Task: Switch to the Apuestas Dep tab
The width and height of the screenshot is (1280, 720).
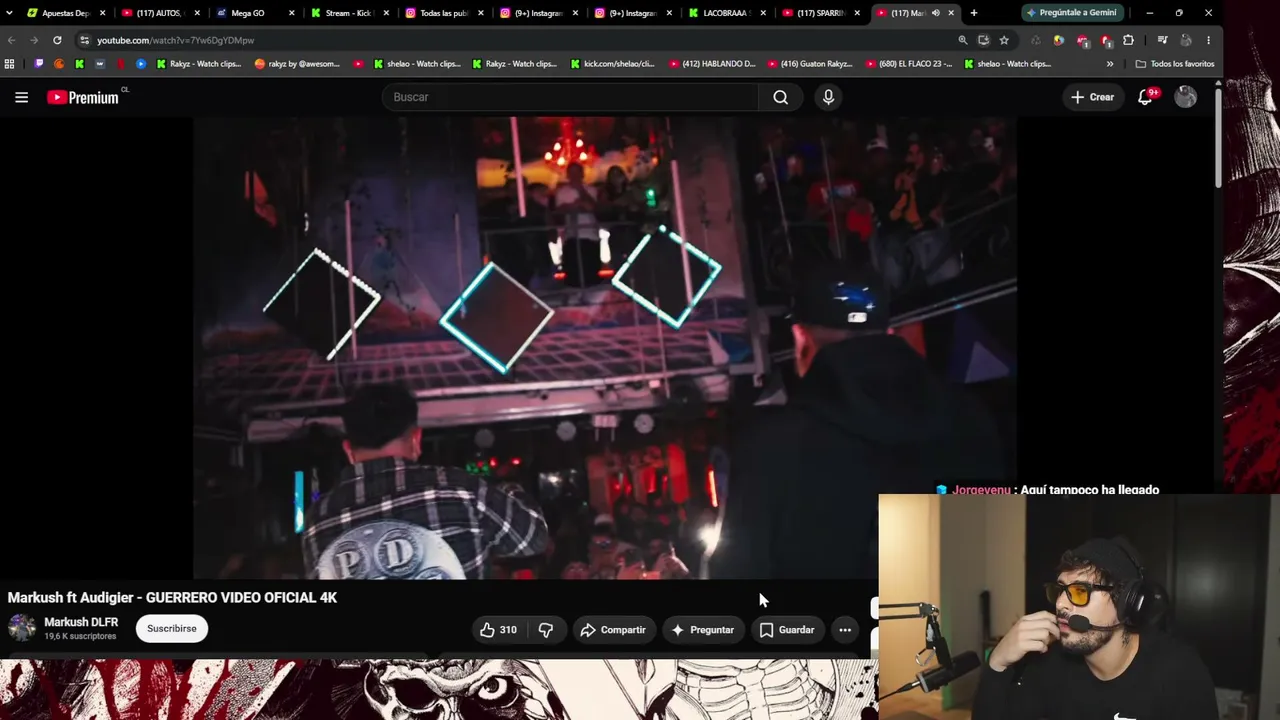Action: tap(66, 13)
